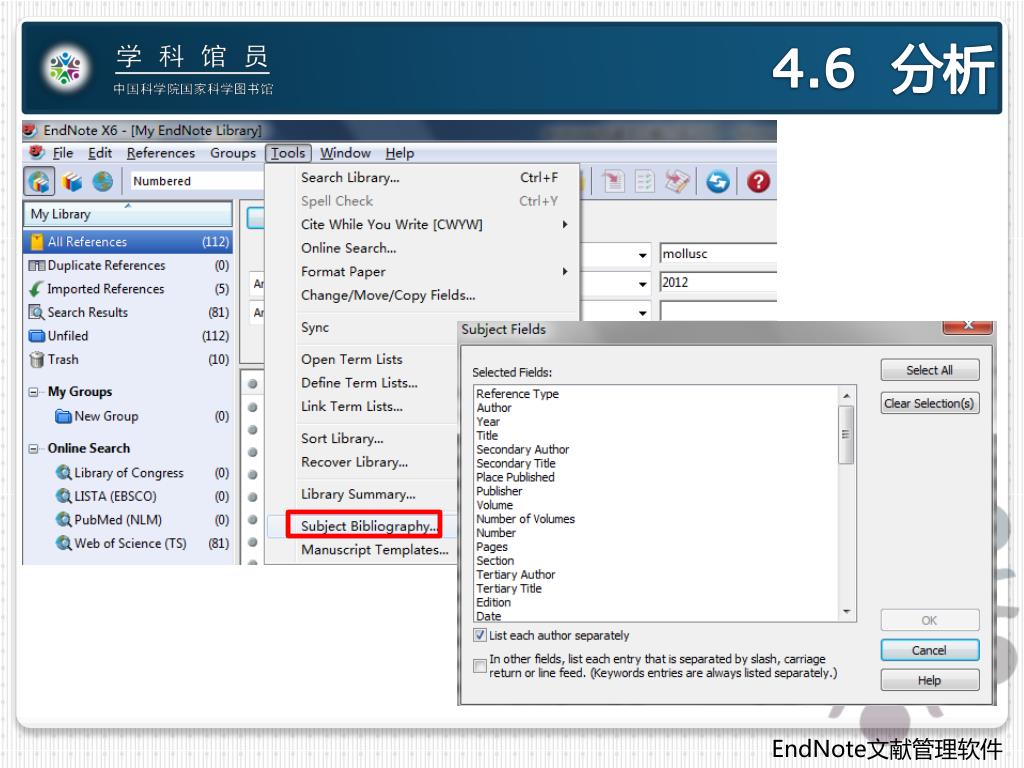The width and height of the screenshot is (1024, 768).
Task: Click the blue Sync library icon
Action: click(717, 182)
